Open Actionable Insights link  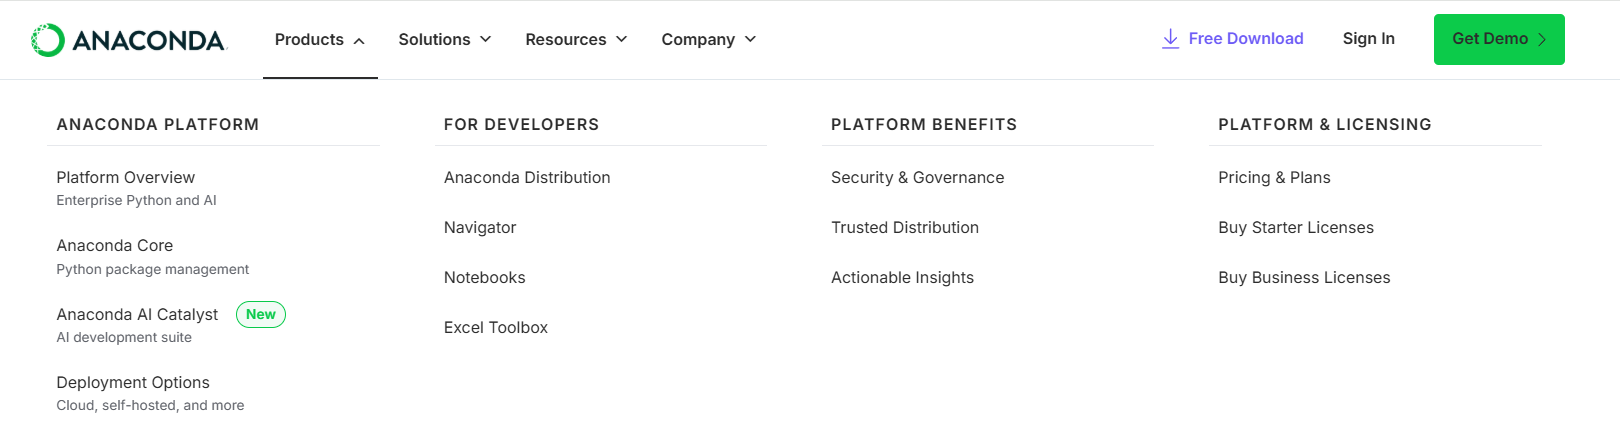click(902, 278)
